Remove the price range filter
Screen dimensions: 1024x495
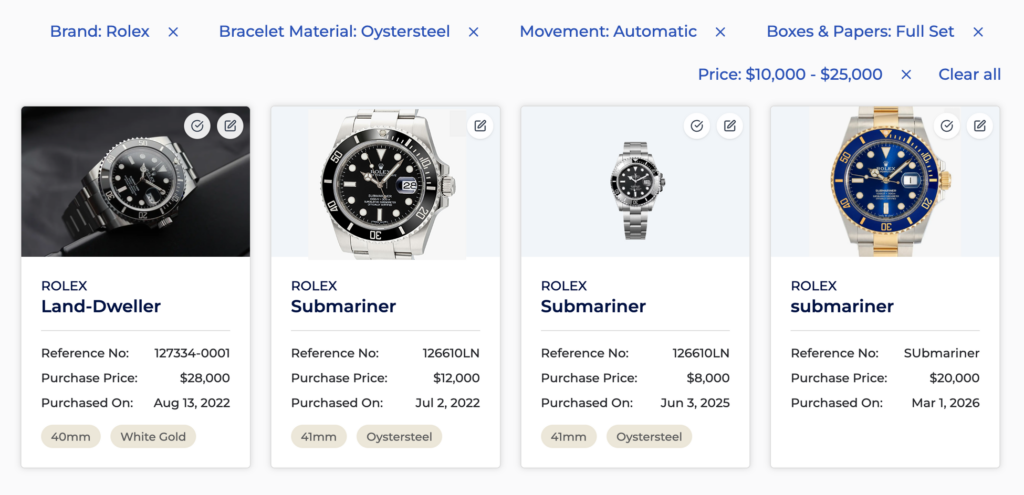[906, 75]
